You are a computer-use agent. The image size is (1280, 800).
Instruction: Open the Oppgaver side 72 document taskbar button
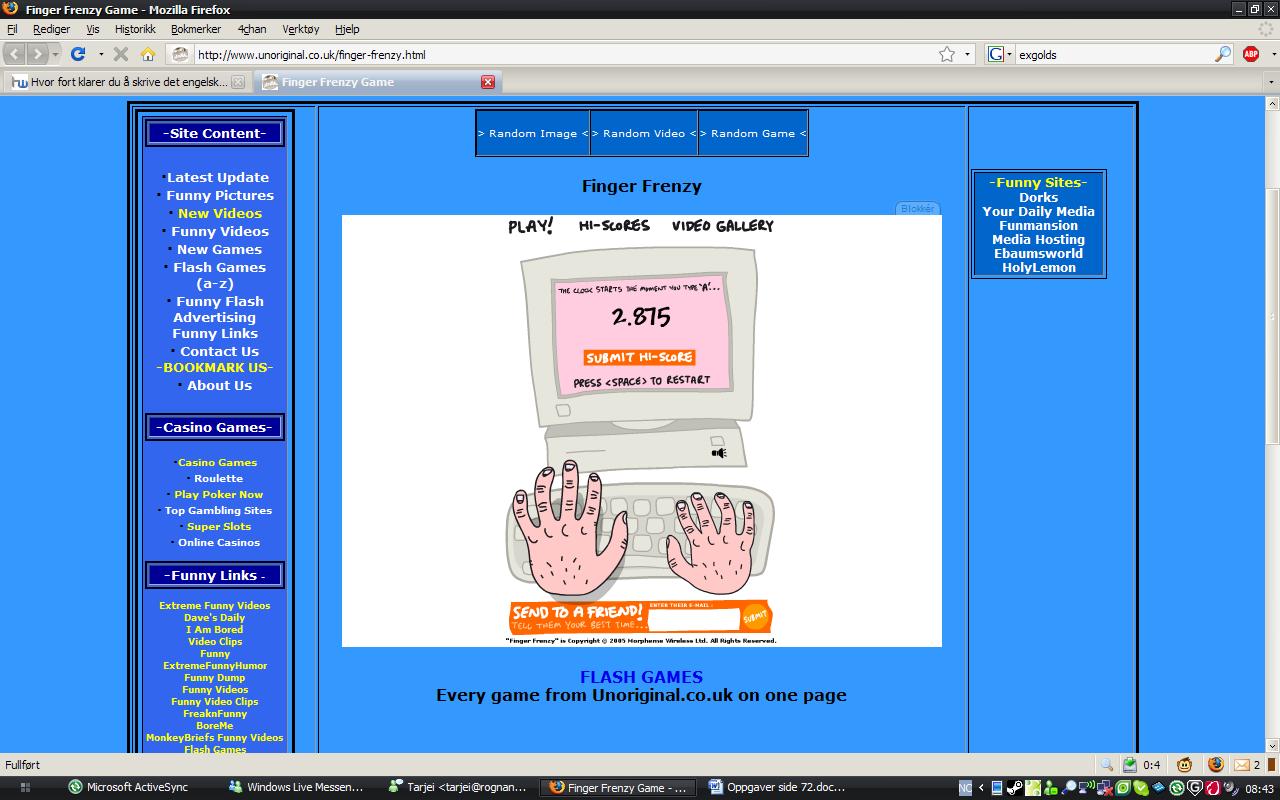[x=777, y=787]
